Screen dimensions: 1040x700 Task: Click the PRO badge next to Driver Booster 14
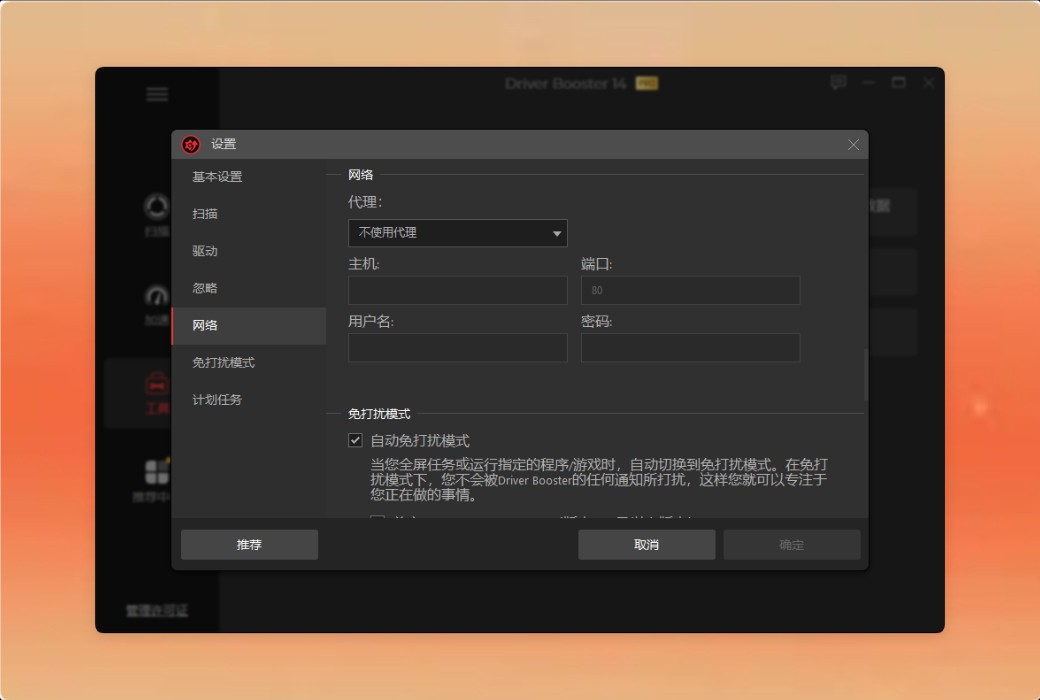point(647,84)
